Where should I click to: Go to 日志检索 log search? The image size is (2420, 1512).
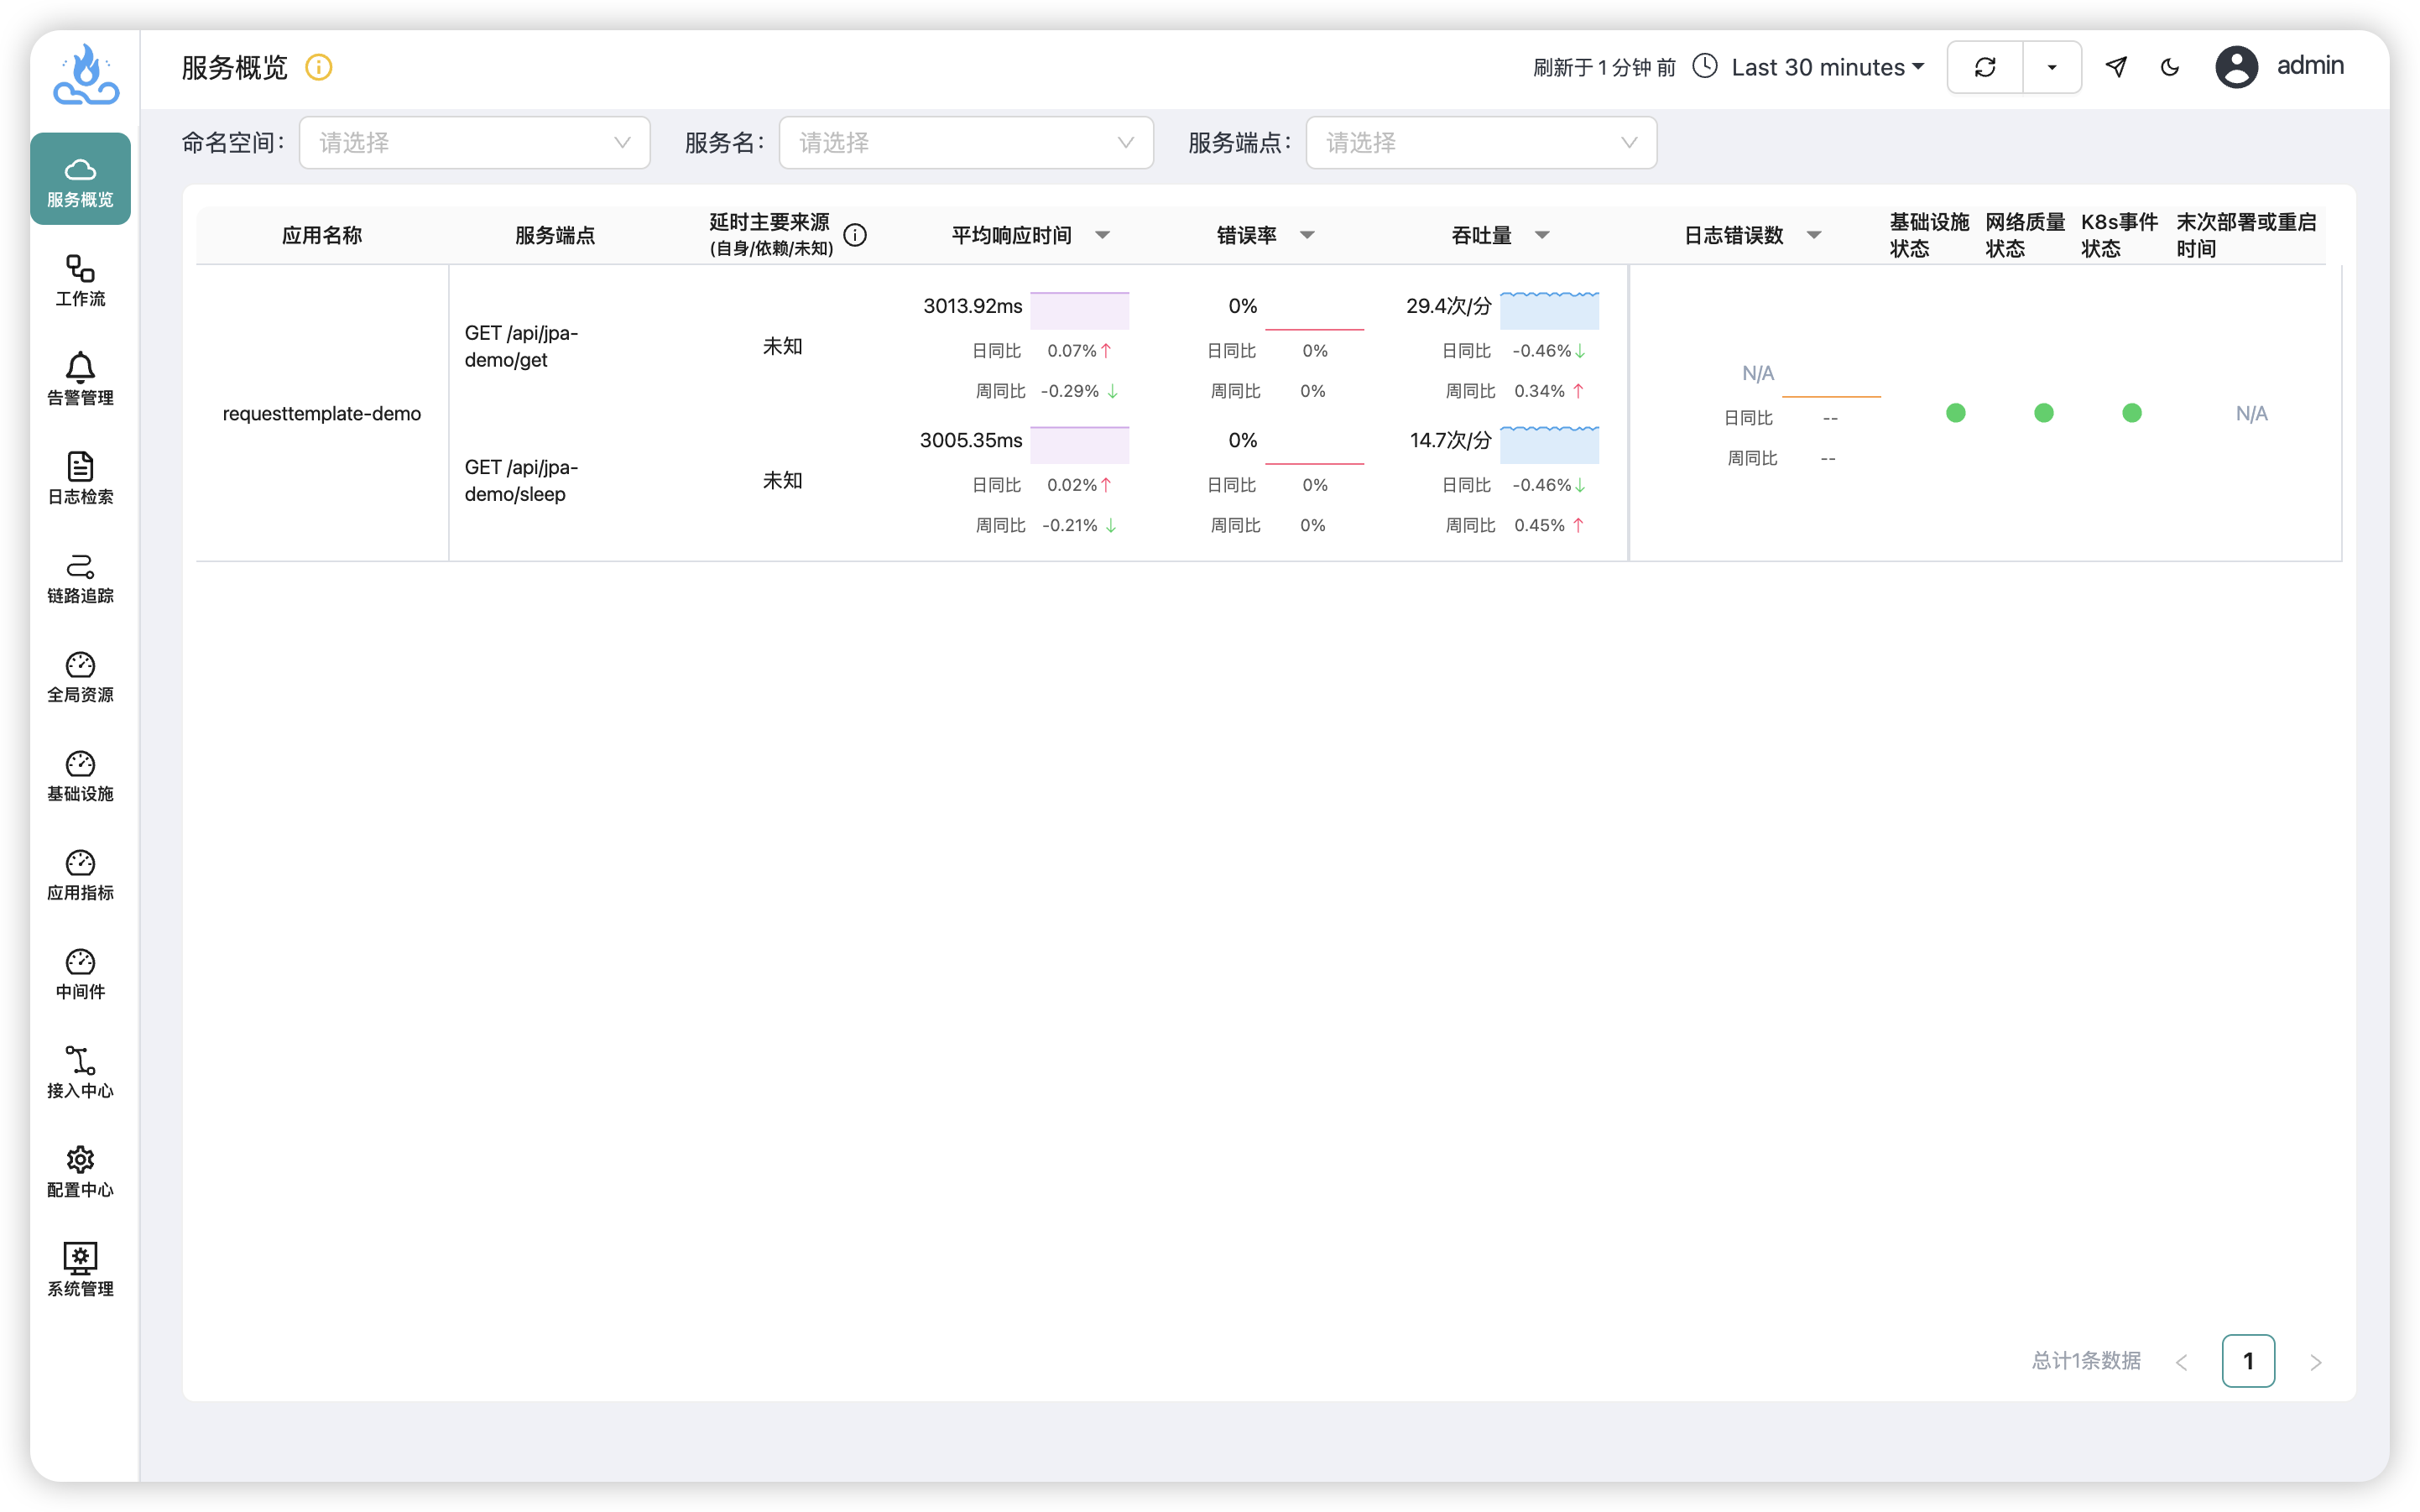click(x=80, y=478)
